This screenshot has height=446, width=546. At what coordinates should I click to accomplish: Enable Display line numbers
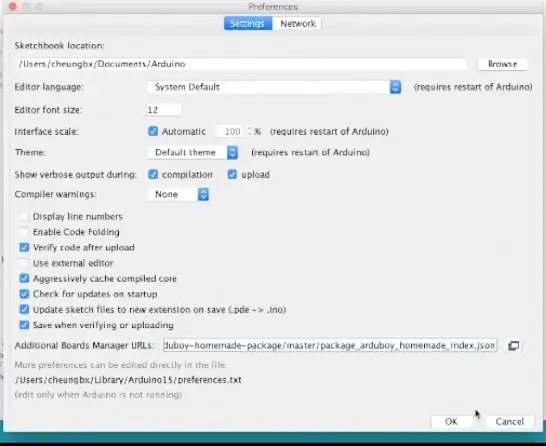click(24, 217)
